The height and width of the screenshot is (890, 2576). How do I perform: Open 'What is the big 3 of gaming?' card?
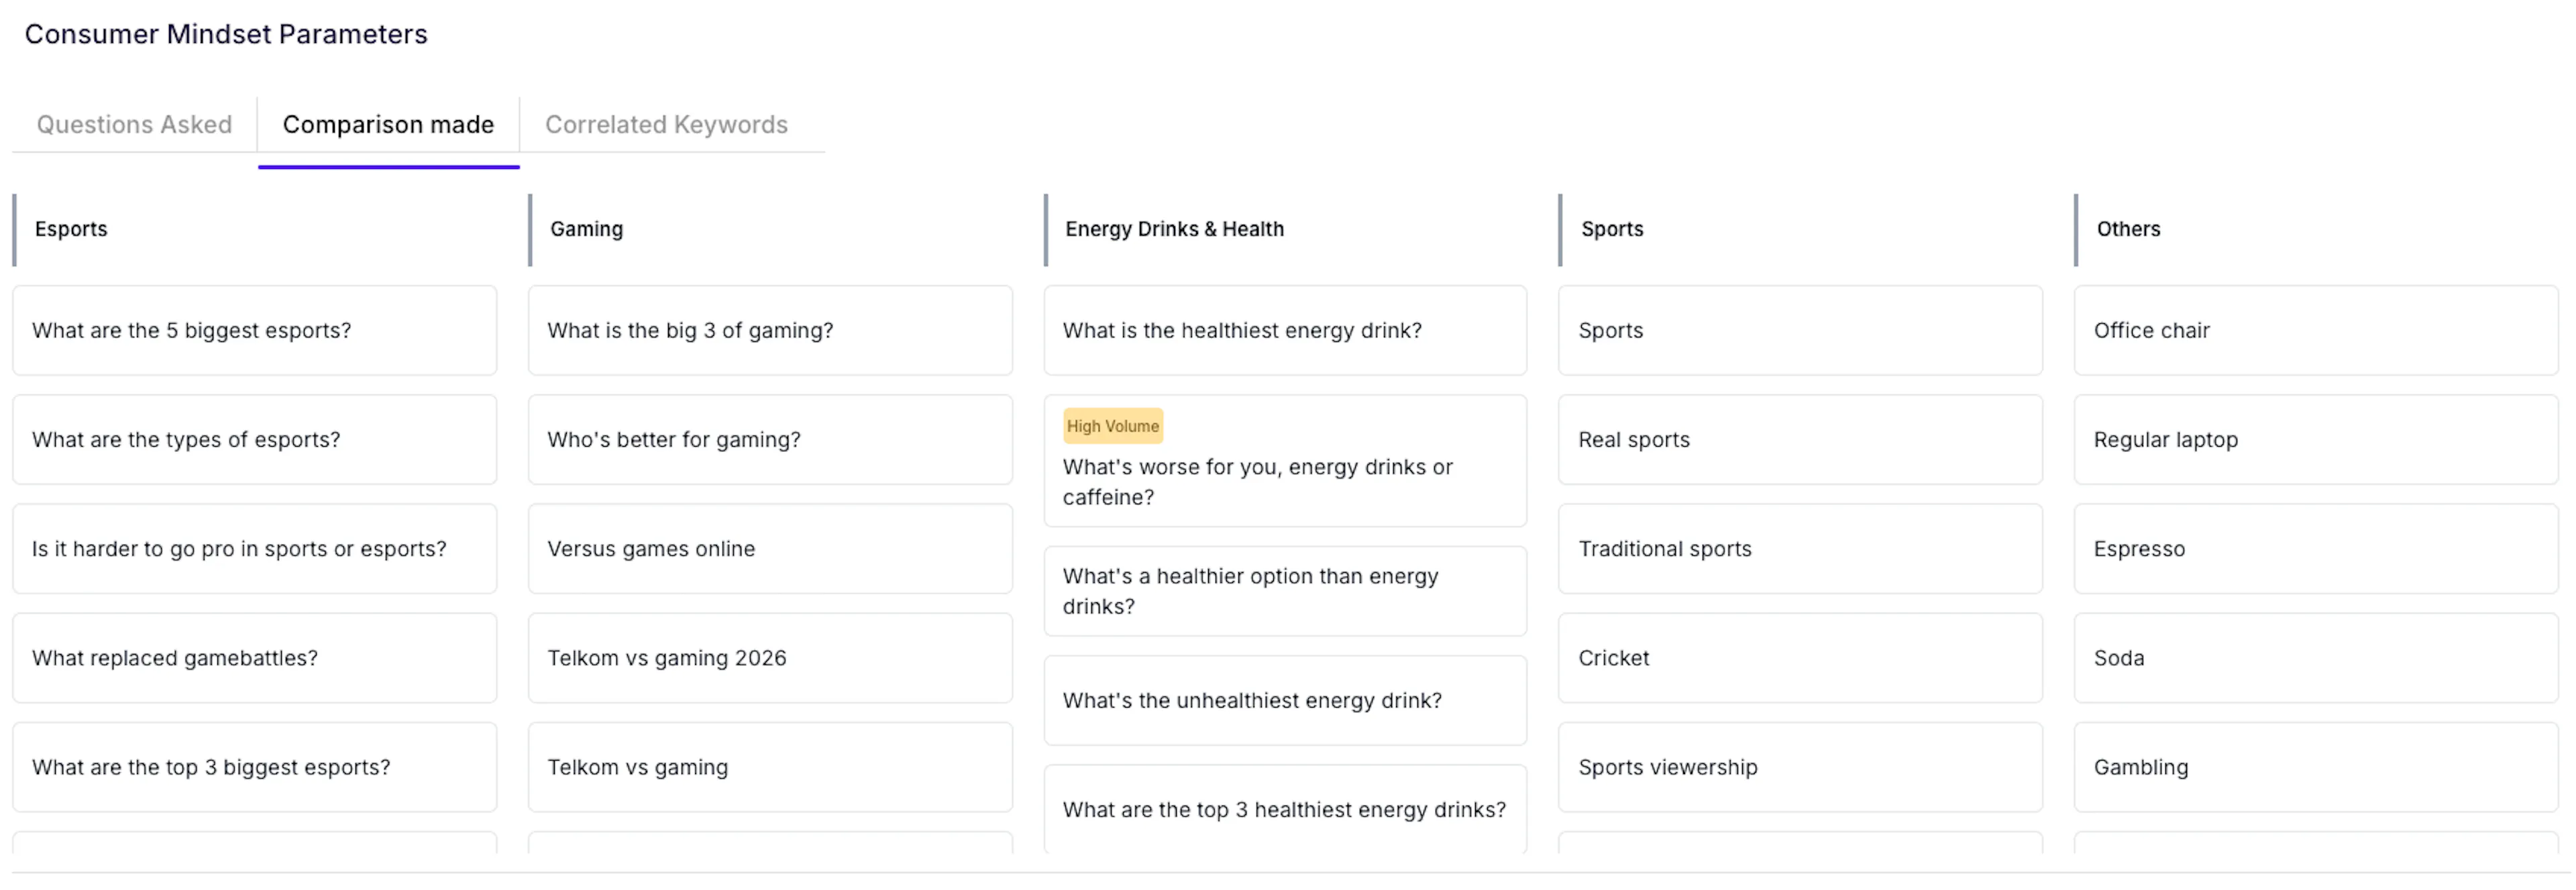[770, 331]
